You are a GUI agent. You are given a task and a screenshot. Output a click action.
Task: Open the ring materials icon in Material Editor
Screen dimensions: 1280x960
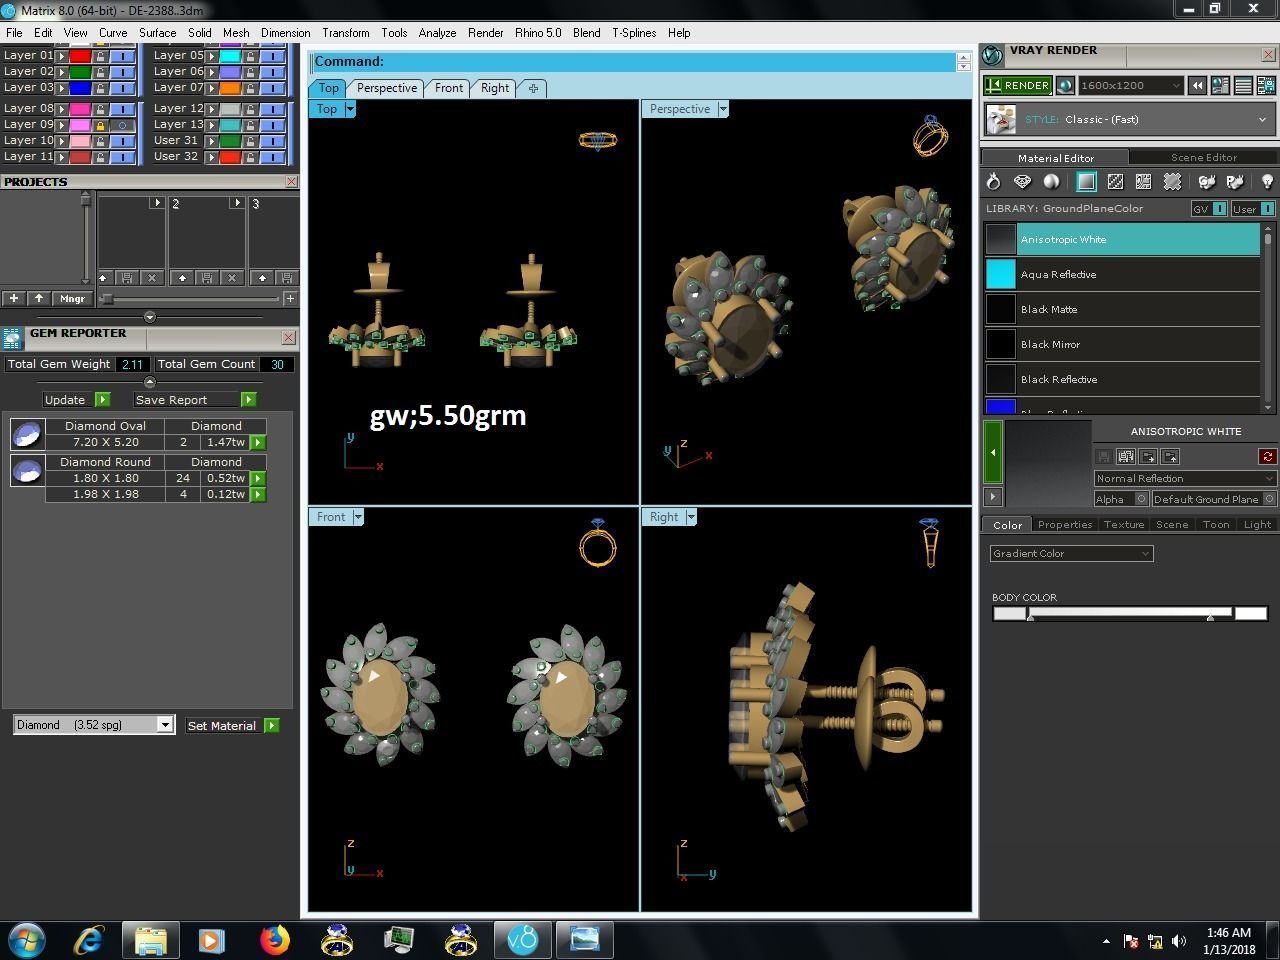[993, 182]
